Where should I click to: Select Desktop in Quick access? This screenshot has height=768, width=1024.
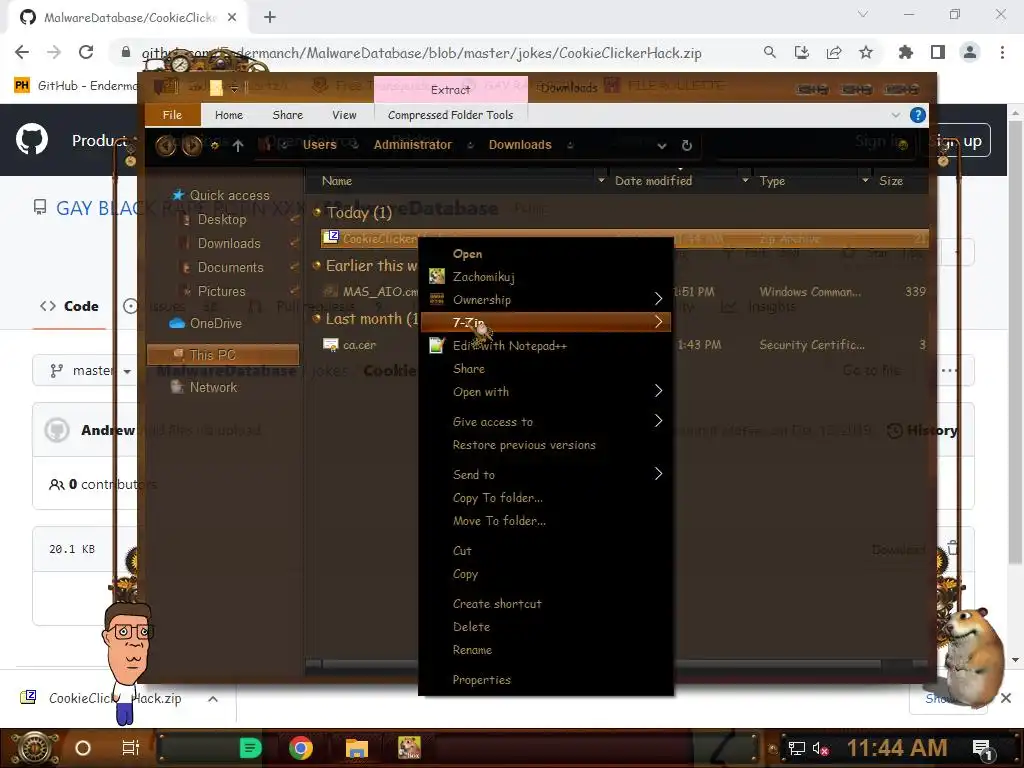(222, 219)
